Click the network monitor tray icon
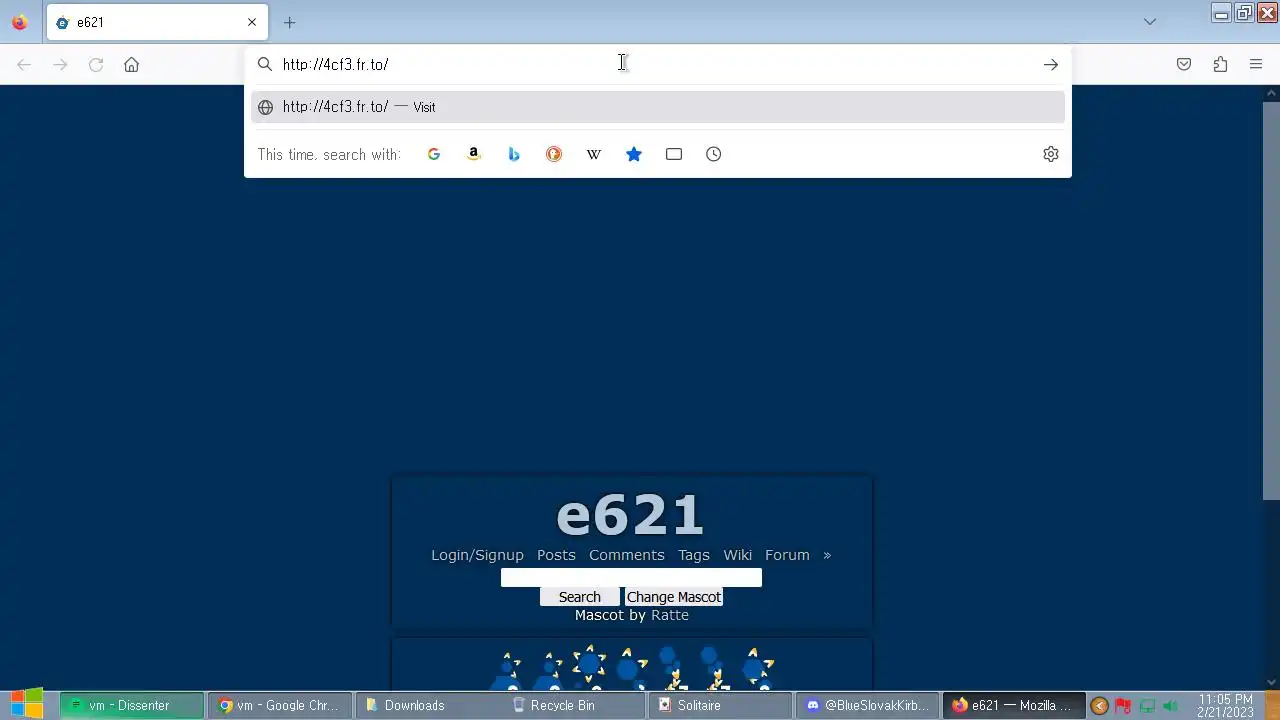 point(1147,706)
